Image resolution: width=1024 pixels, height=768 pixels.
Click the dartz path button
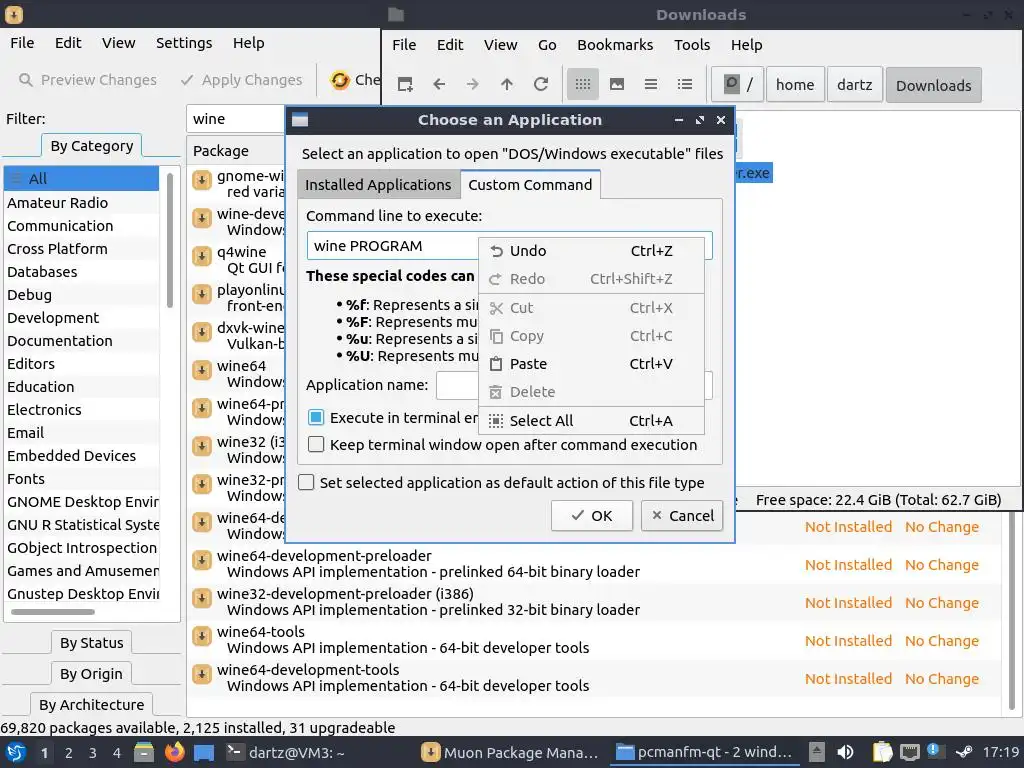coord(855,85)
